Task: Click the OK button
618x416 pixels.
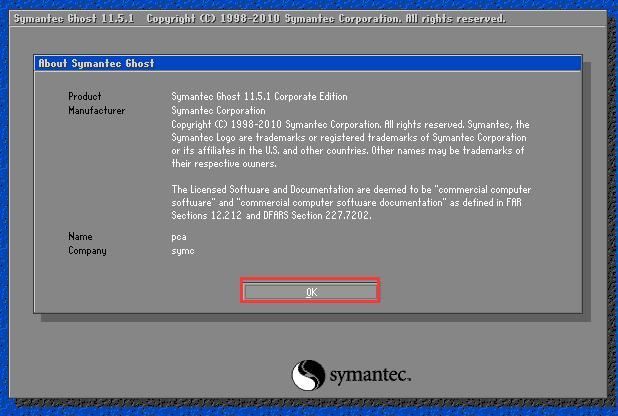Action: pos(310,291)
